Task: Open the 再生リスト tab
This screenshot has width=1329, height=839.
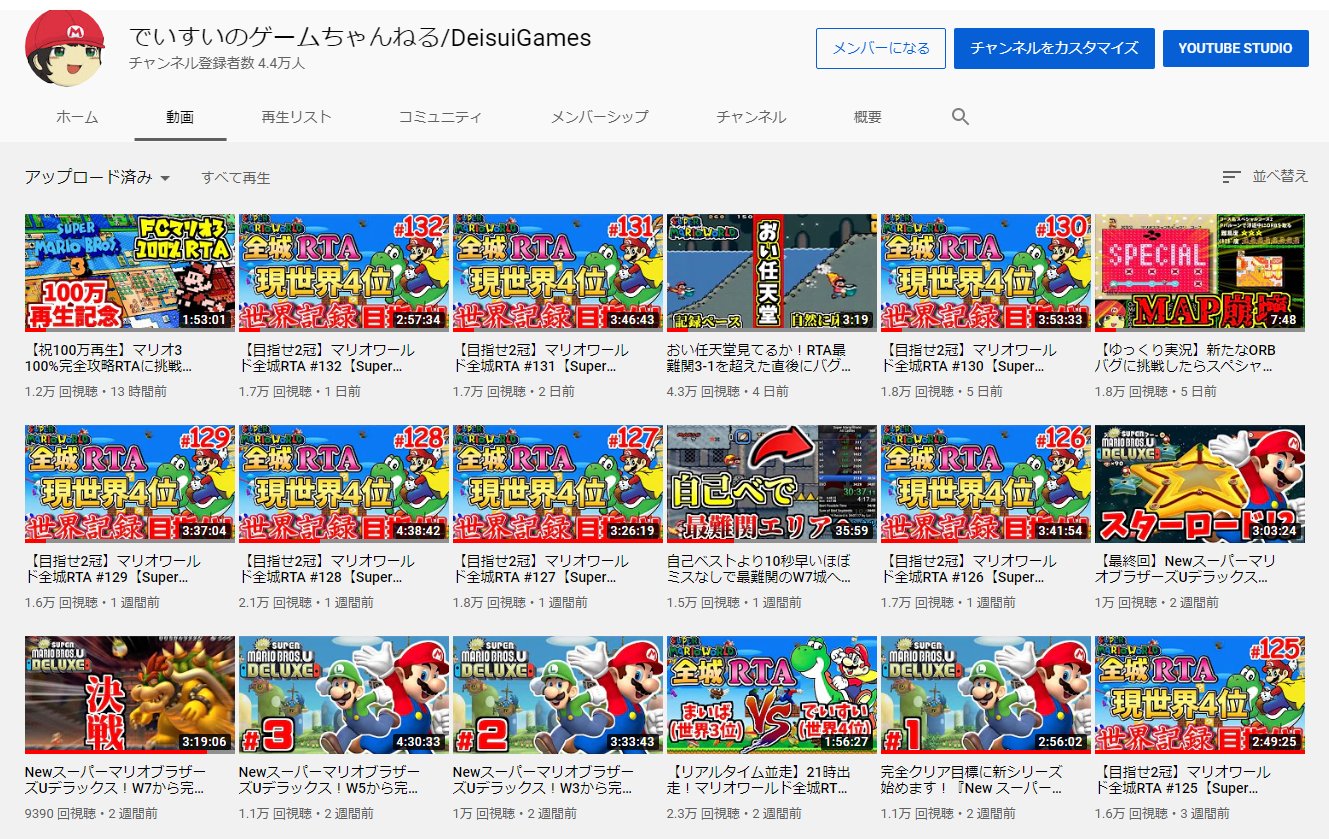Action: [x=296, y=117]
